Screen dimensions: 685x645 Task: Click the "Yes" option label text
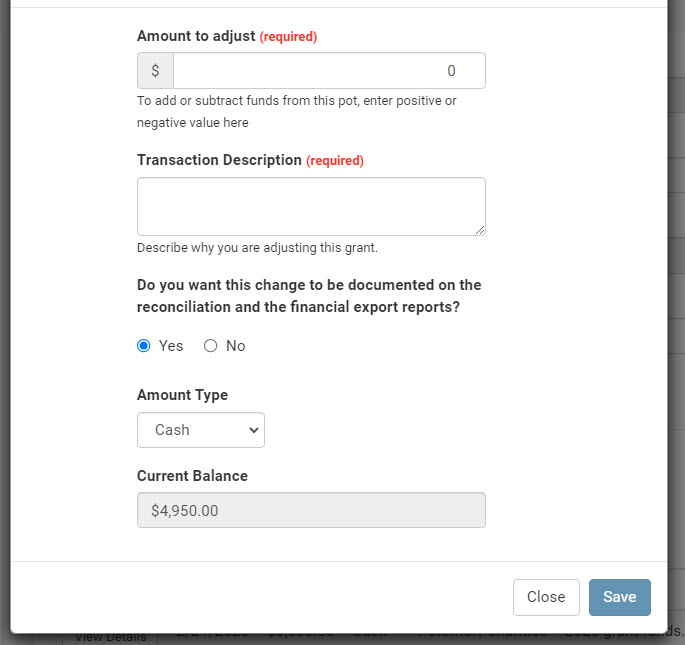[x=171, y=346]
